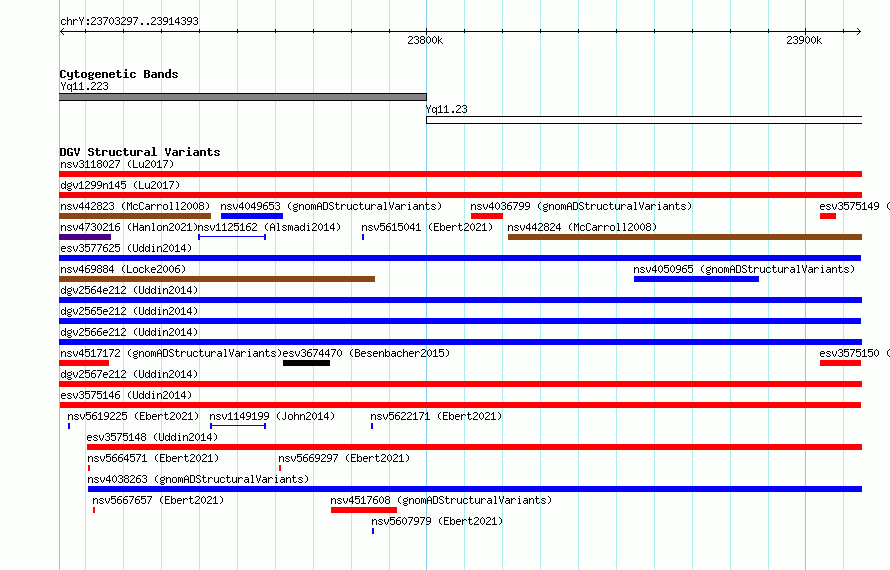This screenshot has width=890, height=570.
Task: Open dgv2564e212 (Uddin2014) label
Action: coord(129,290)
